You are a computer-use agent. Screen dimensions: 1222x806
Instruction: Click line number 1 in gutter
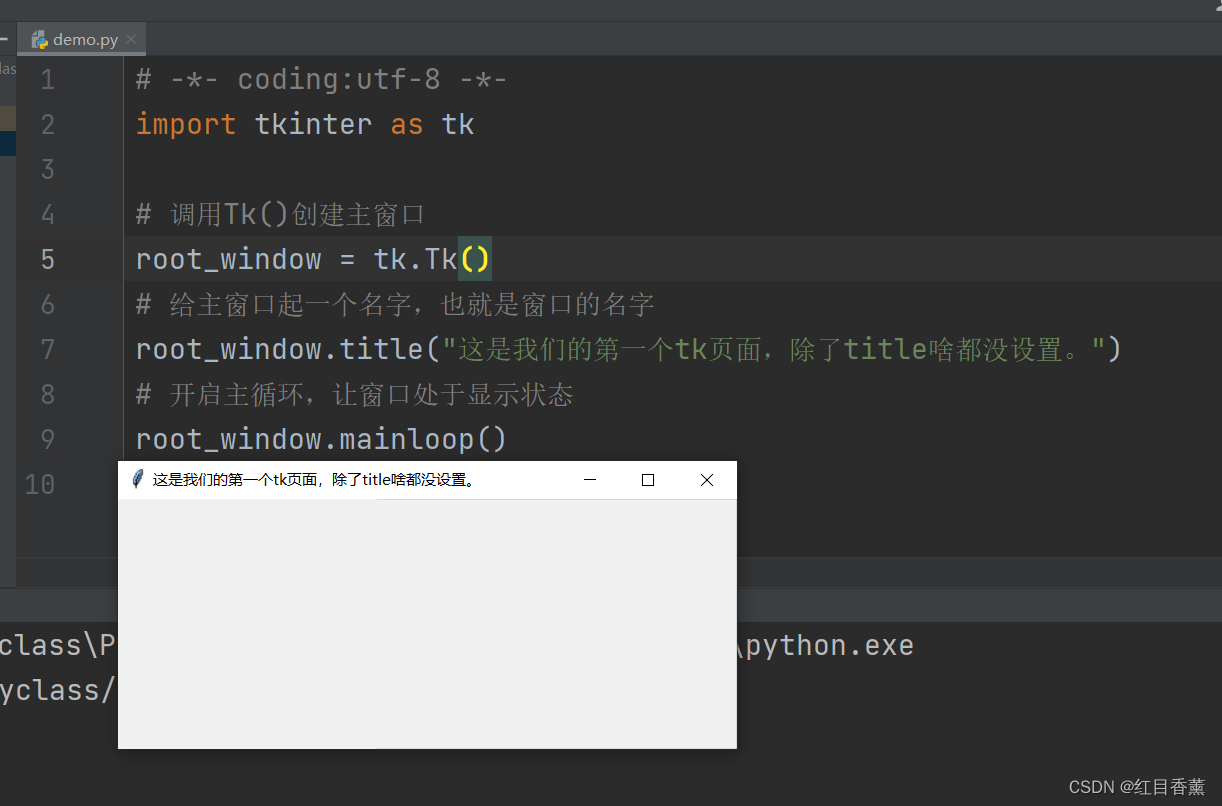[47, 80]
